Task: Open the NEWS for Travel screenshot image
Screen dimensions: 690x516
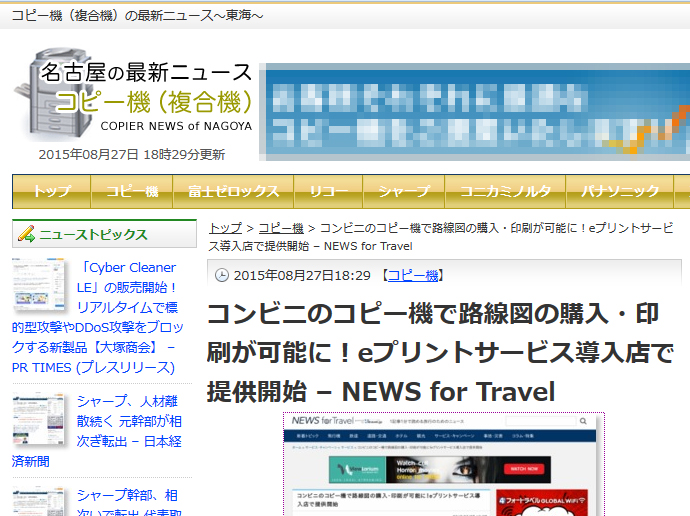Action: tap(444, 465)
